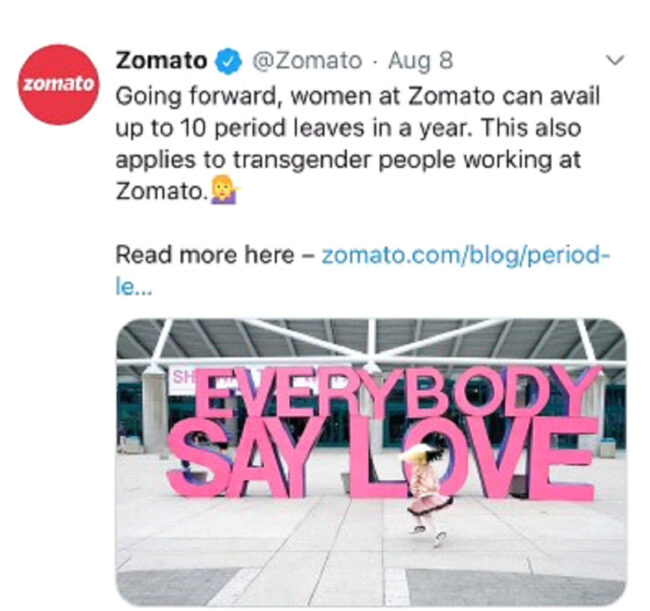Screen dimensions: 650x611
Task: Click the Aug 8 timestamp
Action: pyautogui.click(x=420, y=61)
